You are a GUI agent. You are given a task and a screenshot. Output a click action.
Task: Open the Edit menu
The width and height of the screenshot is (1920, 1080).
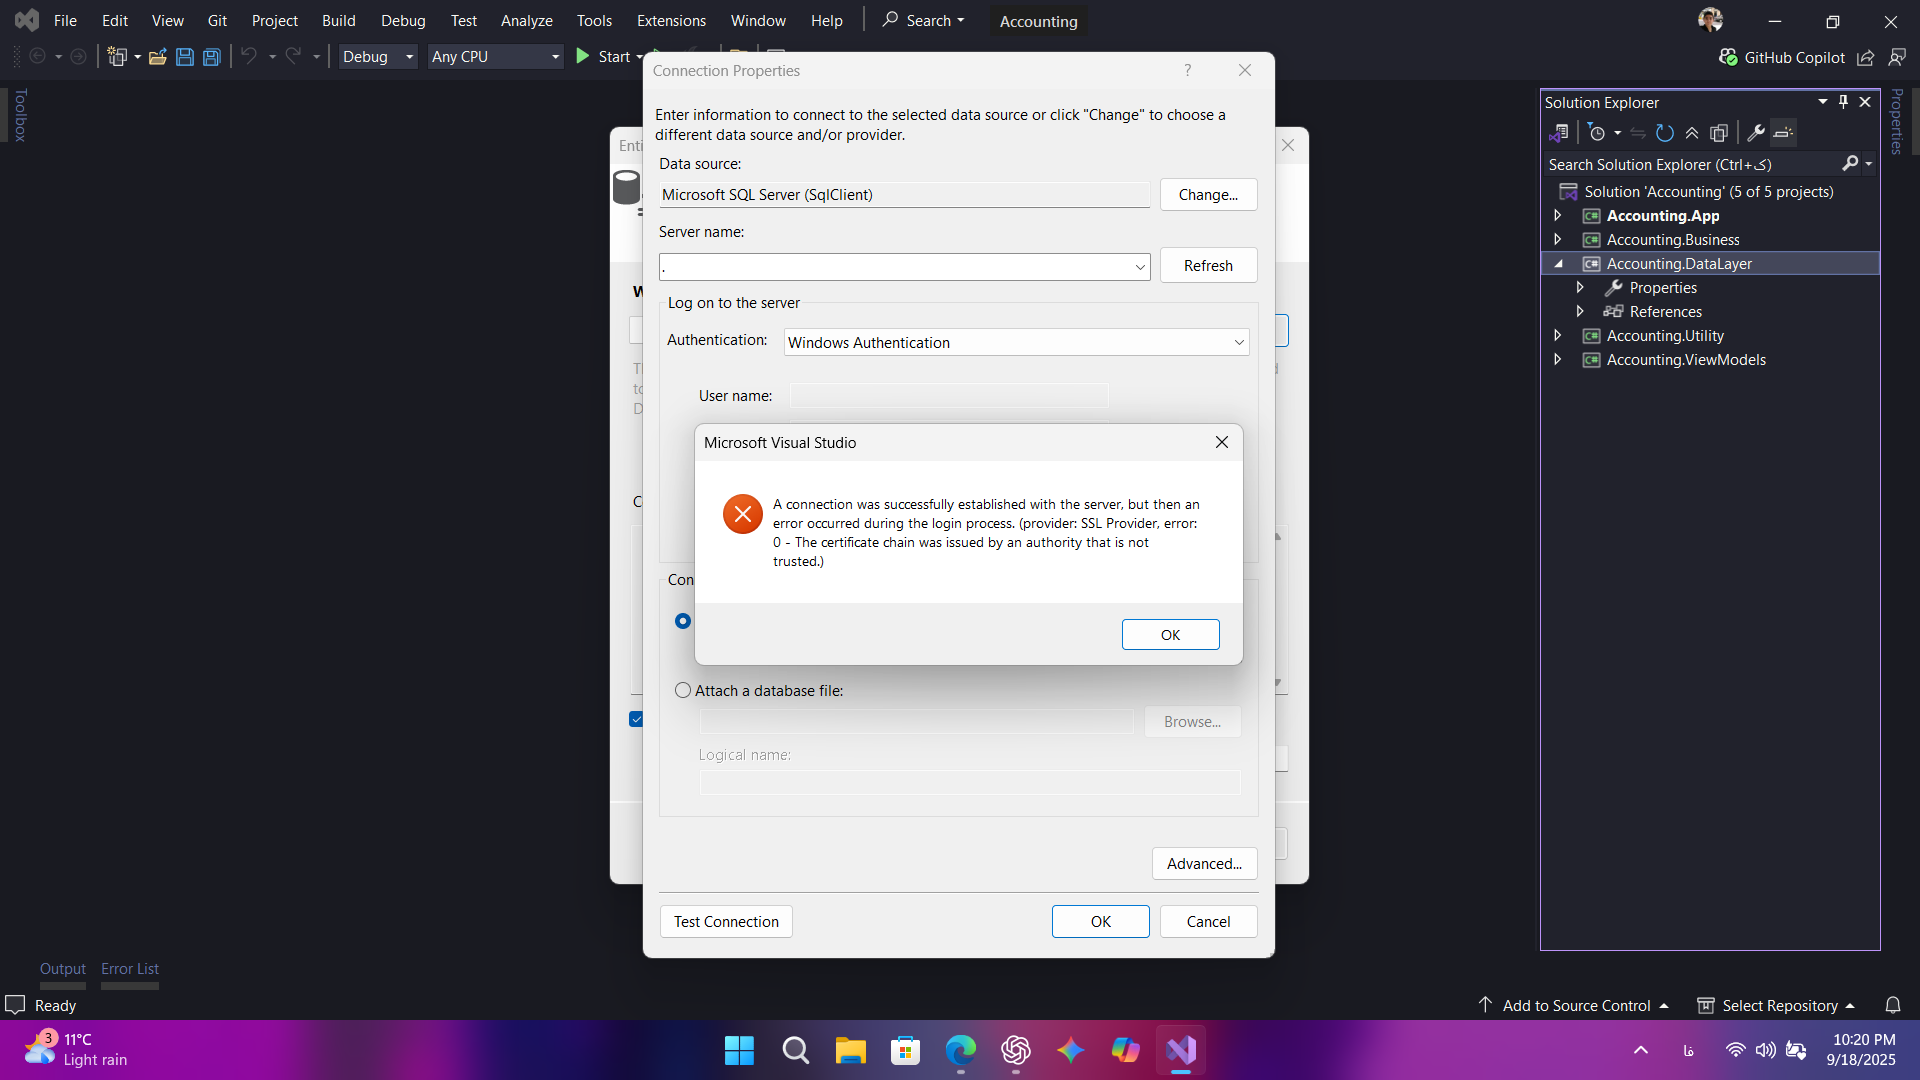pyautogui.click(x=115, y=20)
